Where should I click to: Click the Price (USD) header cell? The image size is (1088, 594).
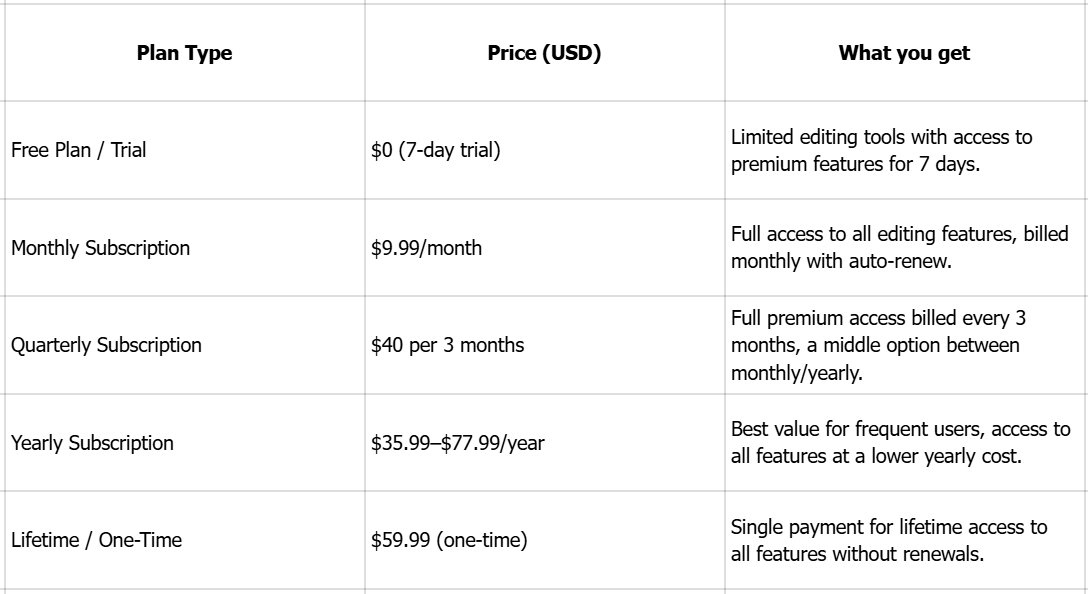[544, 54]
